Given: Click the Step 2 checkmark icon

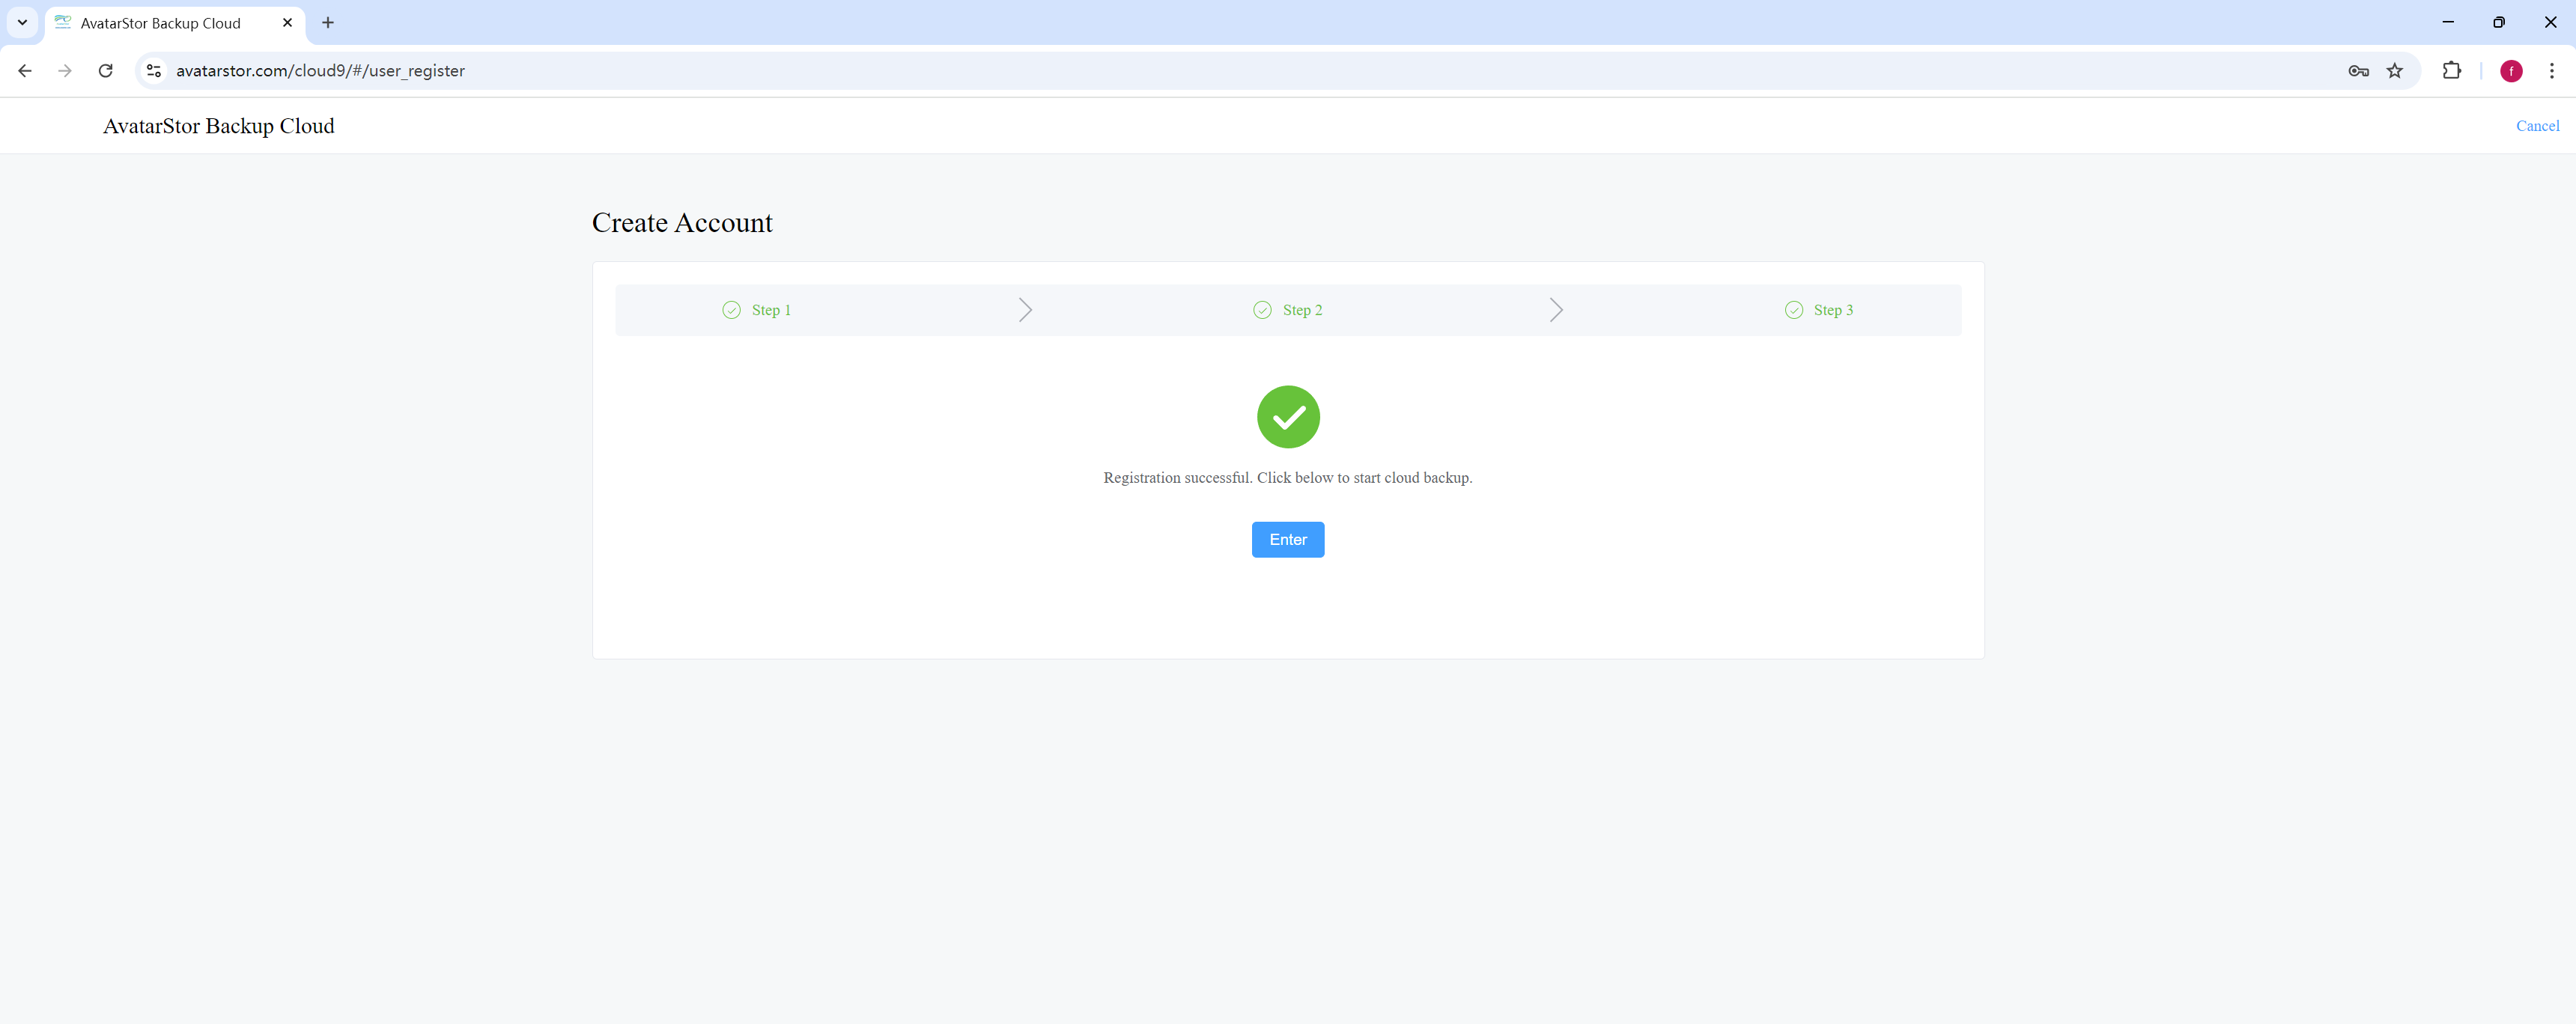Looking at the screenshot, I should pyautogui.click(x=1262, y=310).
